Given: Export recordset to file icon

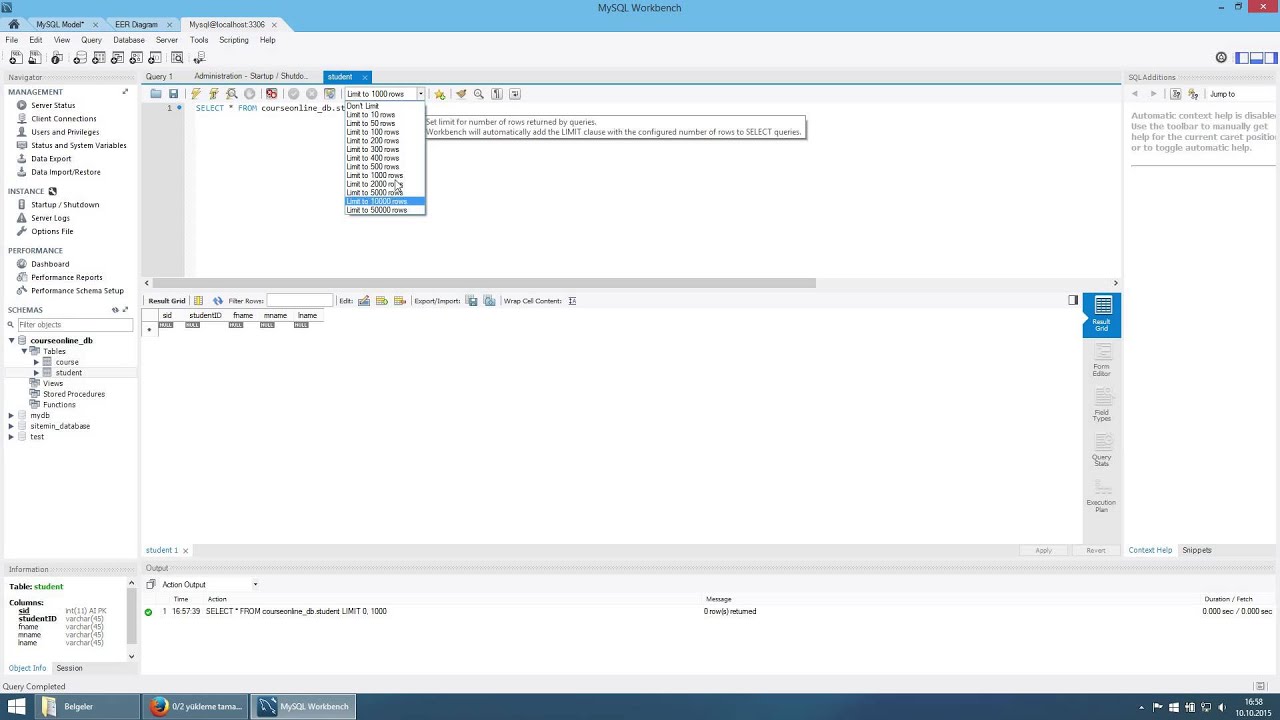Looking at the screenshot, I should coord(472,301).
